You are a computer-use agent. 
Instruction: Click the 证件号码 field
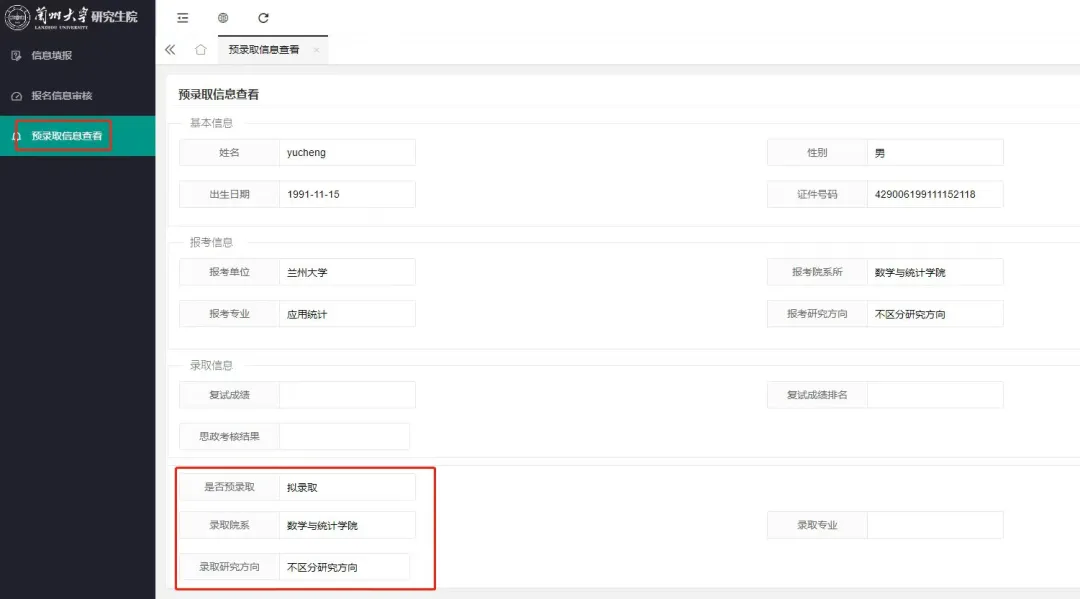point(934,194)
